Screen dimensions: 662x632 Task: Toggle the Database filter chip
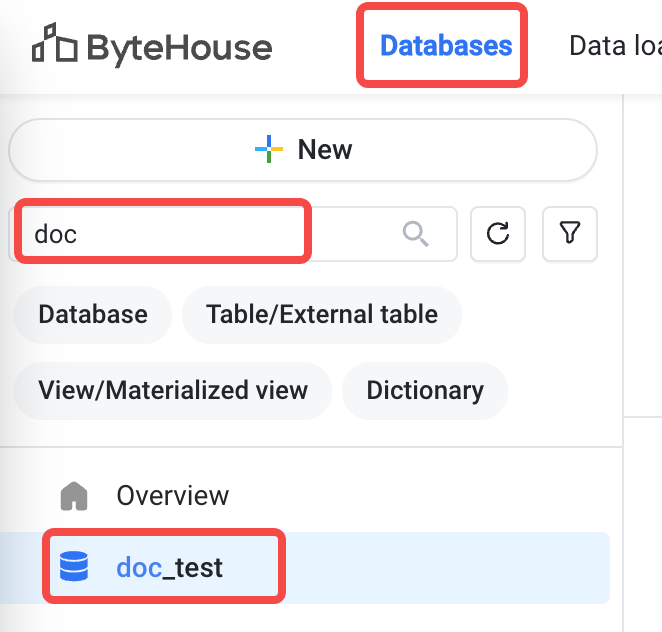[x=93, y=315]
